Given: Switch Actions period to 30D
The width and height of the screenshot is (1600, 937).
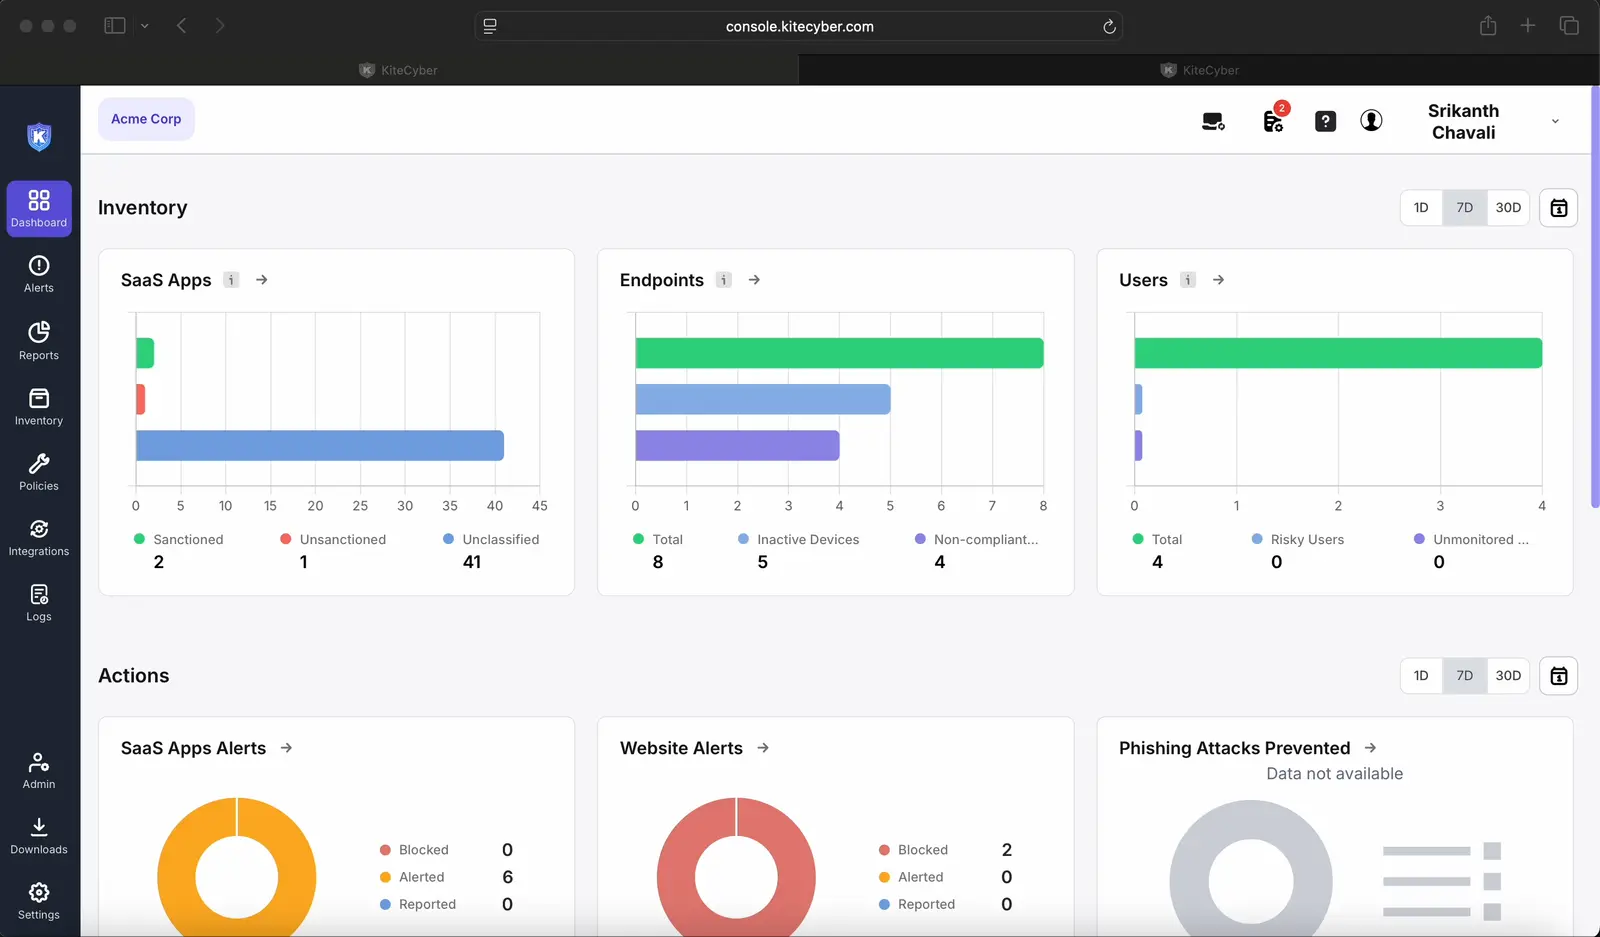Looking at the screenshot, I should click(1508, 675).
